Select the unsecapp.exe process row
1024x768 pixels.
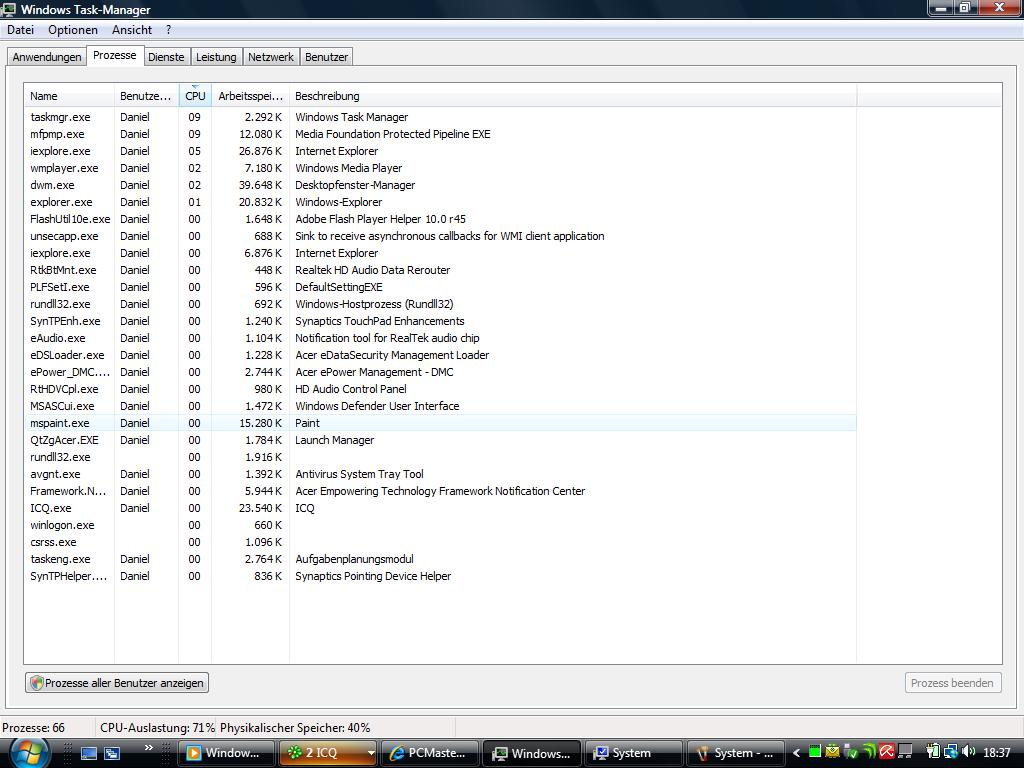(440, 236)
